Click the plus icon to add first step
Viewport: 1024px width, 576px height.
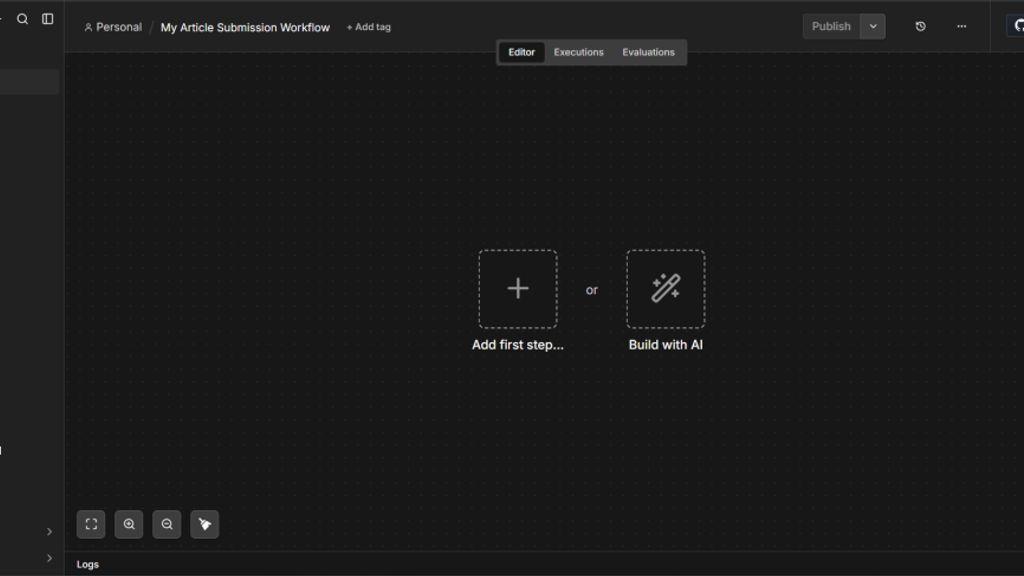518,289
